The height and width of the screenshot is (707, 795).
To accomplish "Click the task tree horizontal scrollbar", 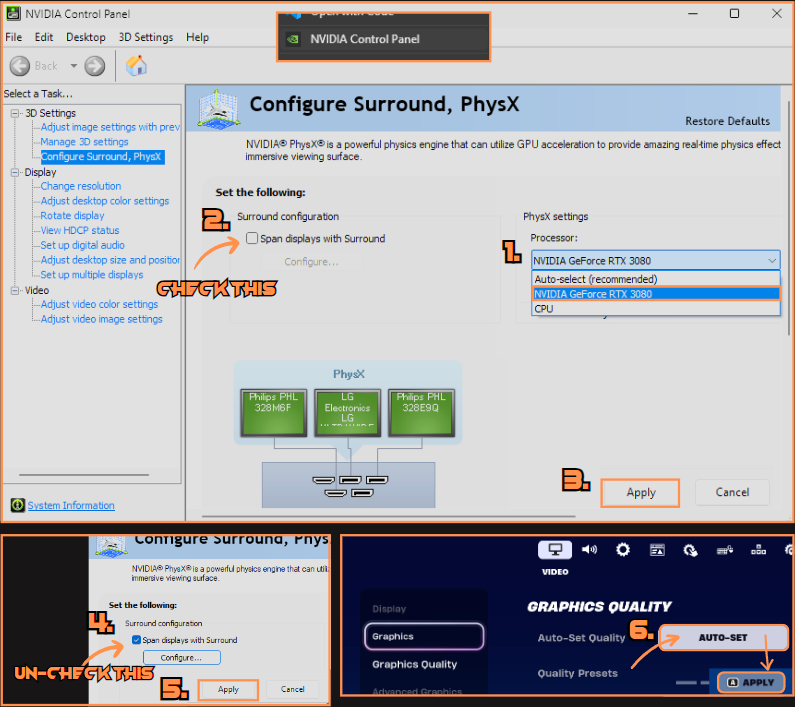I will click(84, 475).
